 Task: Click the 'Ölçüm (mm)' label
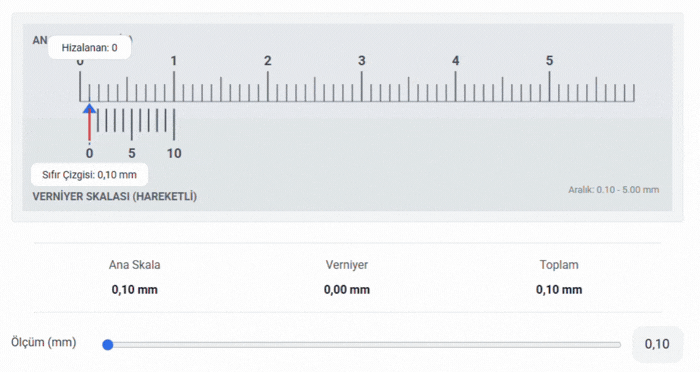coord(44,343)
